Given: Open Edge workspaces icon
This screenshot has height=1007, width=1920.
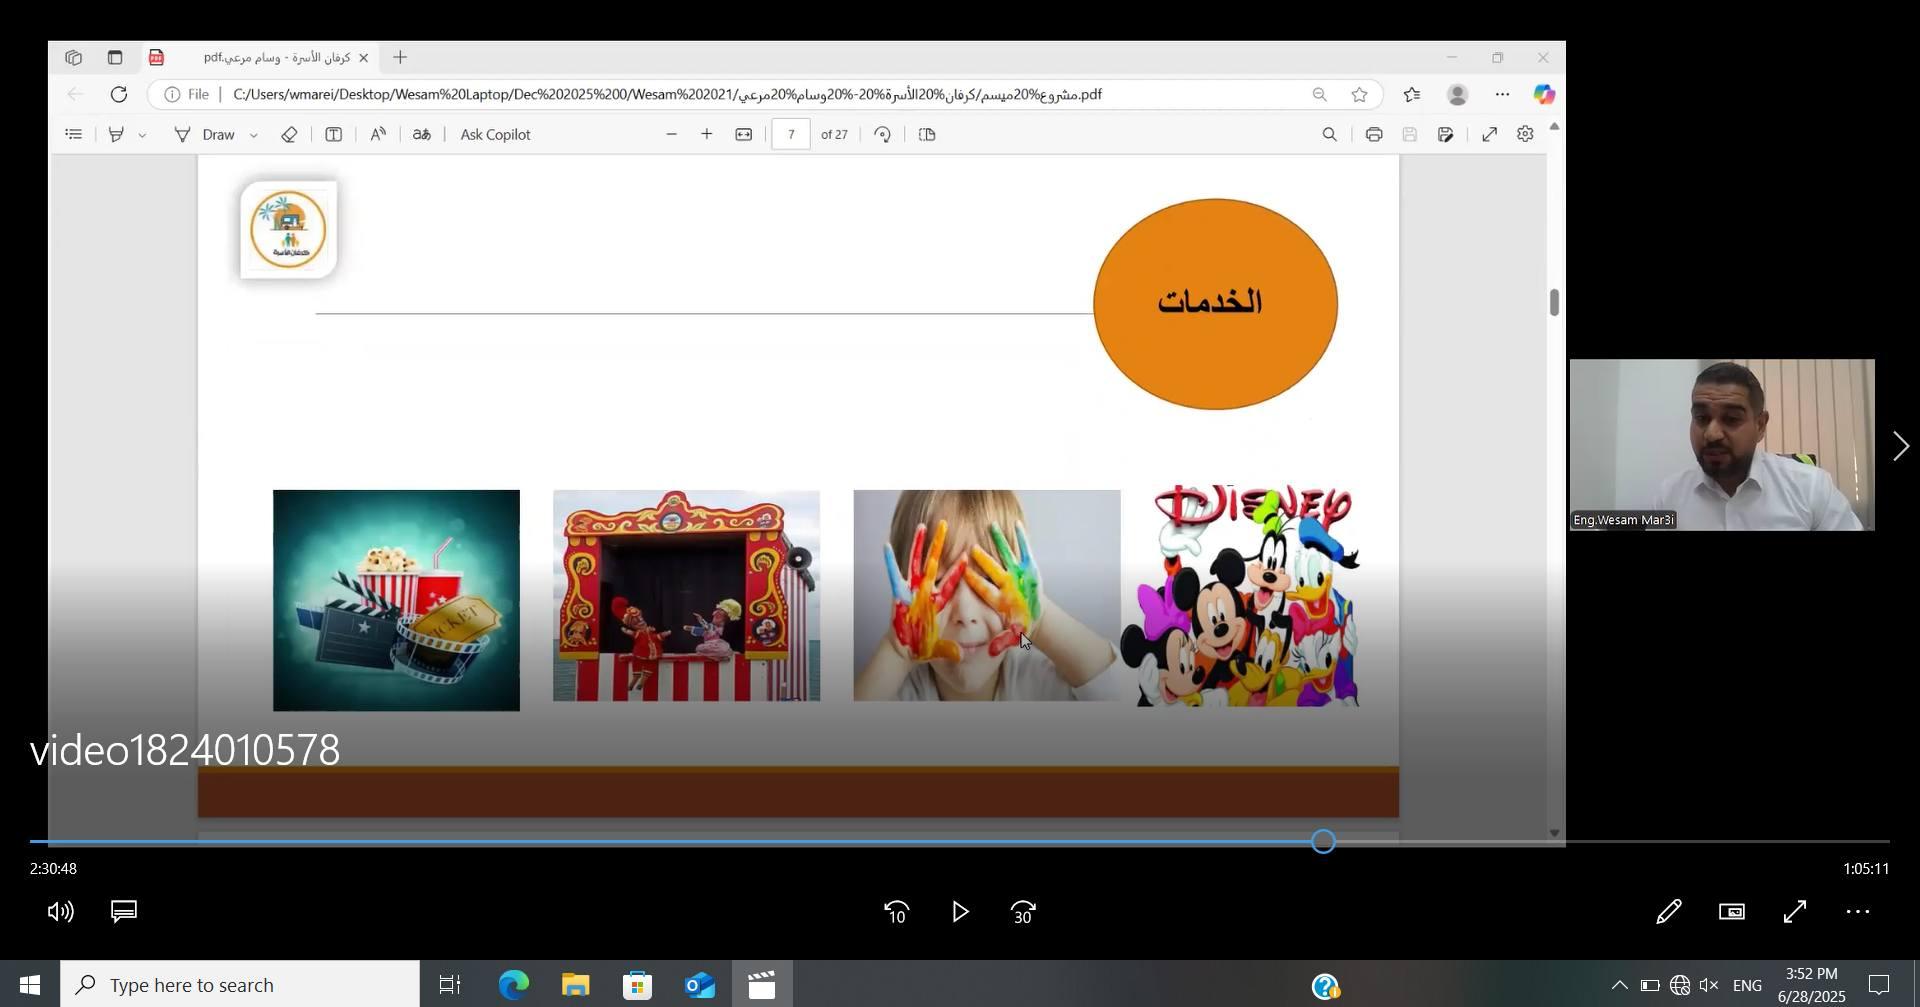Looking at the screenshot, I should pyautogui.click(x=73, y=58).
